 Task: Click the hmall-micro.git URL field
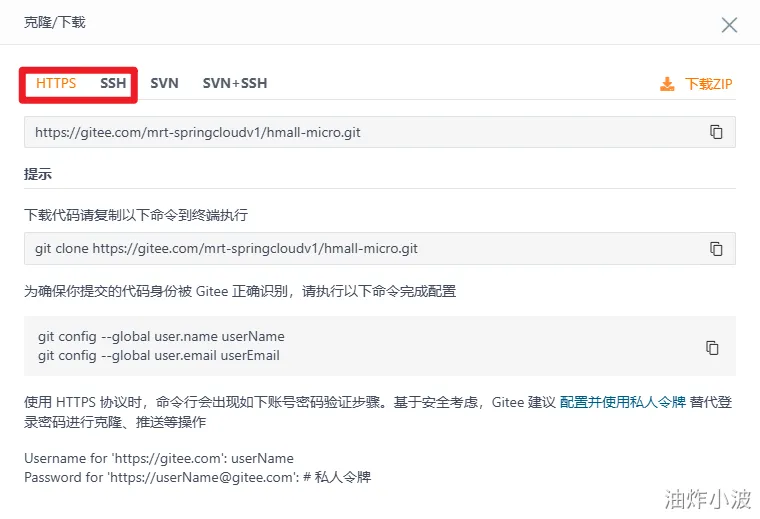(380, 132)
